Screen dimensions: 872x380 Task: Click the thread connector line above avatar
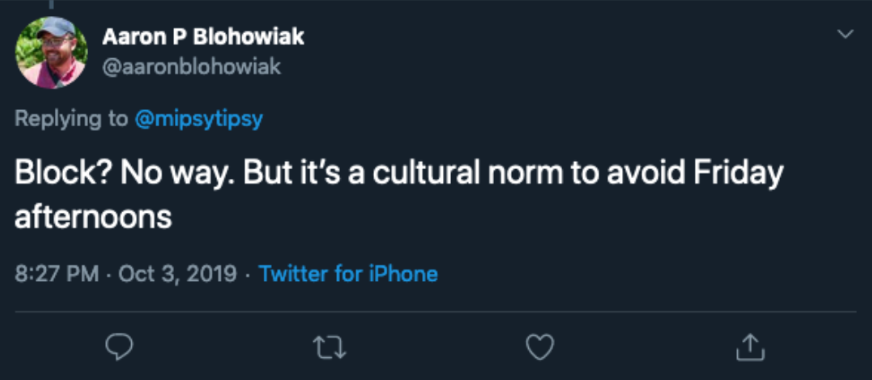point(51,4)
